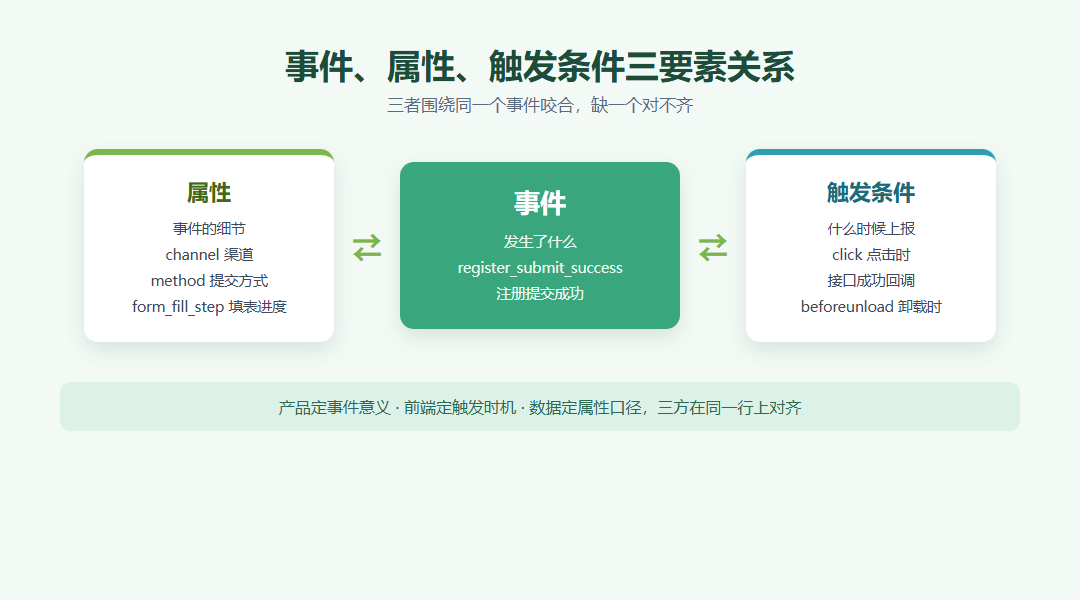This screenshot has height=600, width=1080.
Task: Select the subtitle 三者围绕同一个事件咬合，缺一个对不齐
Action: point(540,105)
